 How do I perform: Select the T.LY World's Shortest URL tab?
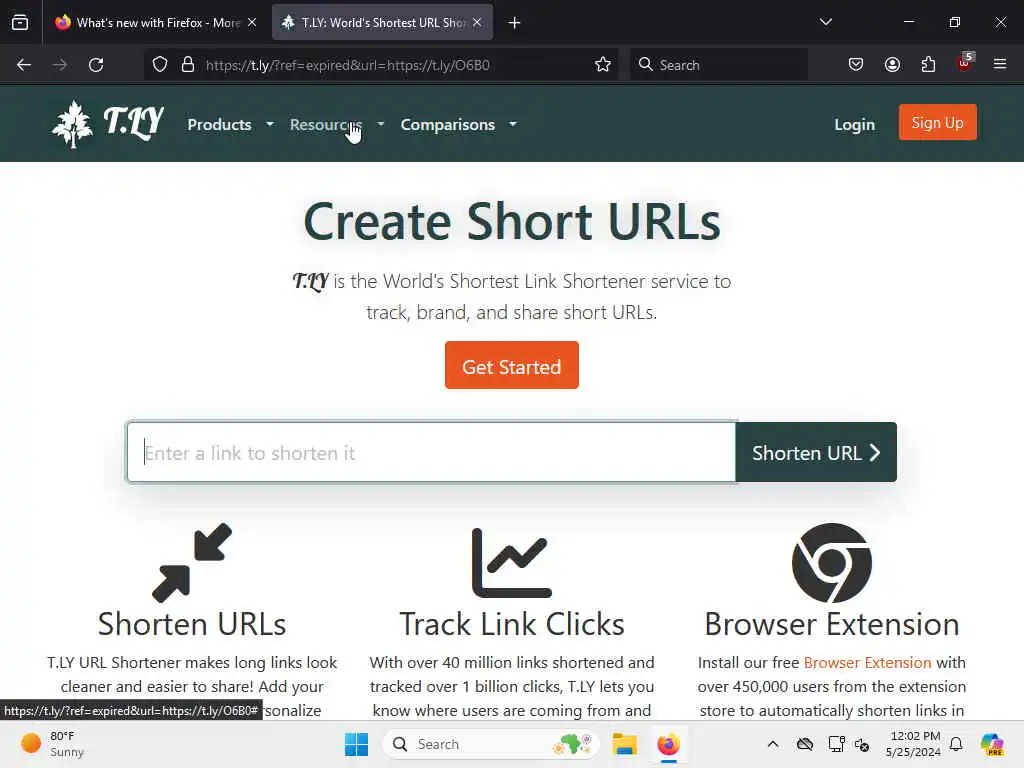click(x=382, y=23)
